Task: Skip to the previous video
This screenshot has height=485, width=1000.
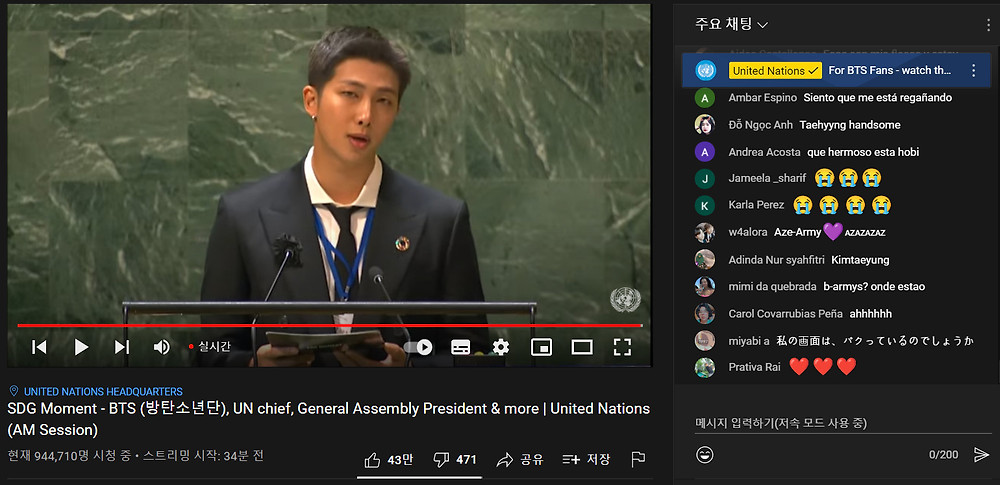Action: [x=39, y=347]
